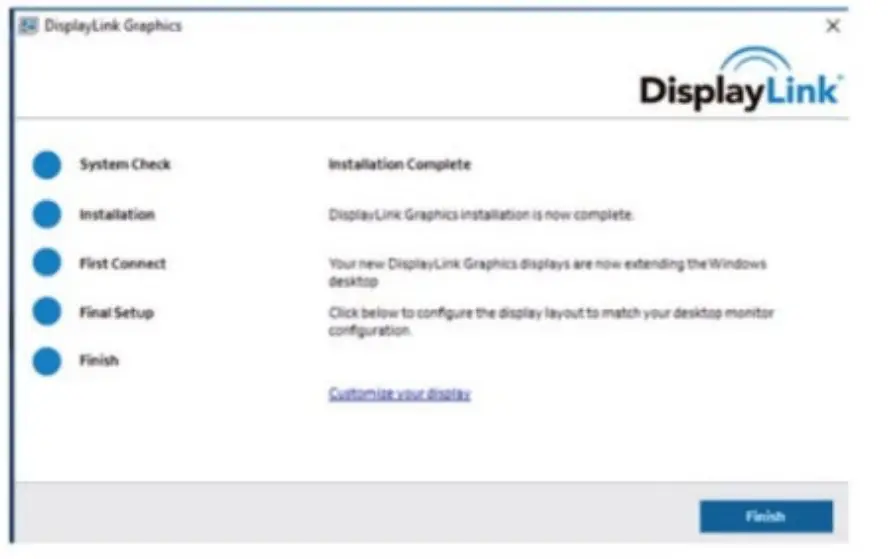Click the 'installation is now complete' sentence

coord(481,214)
